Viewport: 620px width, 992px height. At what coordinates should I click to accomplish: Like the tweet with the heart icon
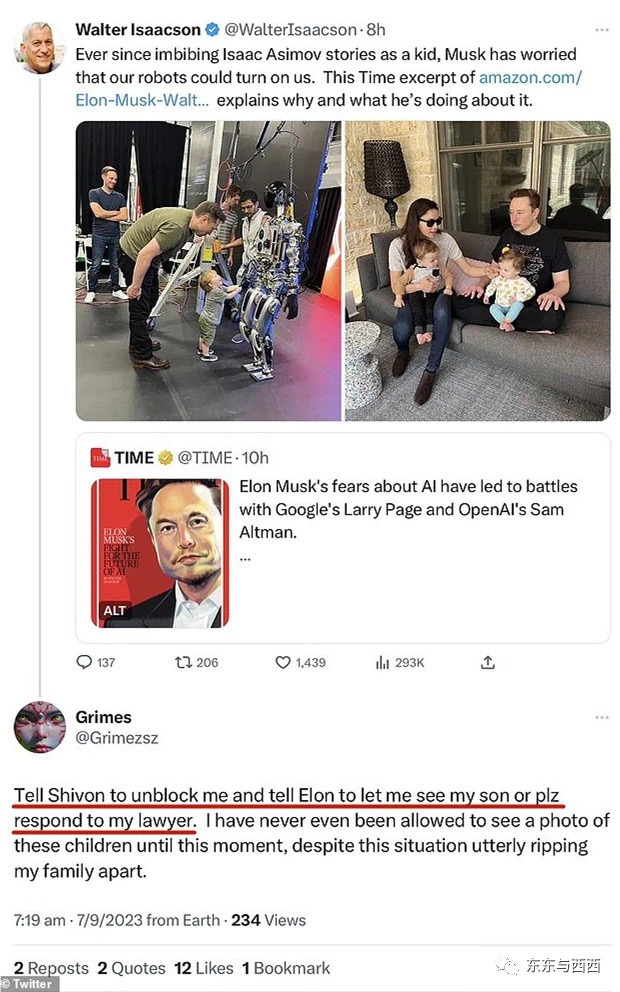point(283,662)
